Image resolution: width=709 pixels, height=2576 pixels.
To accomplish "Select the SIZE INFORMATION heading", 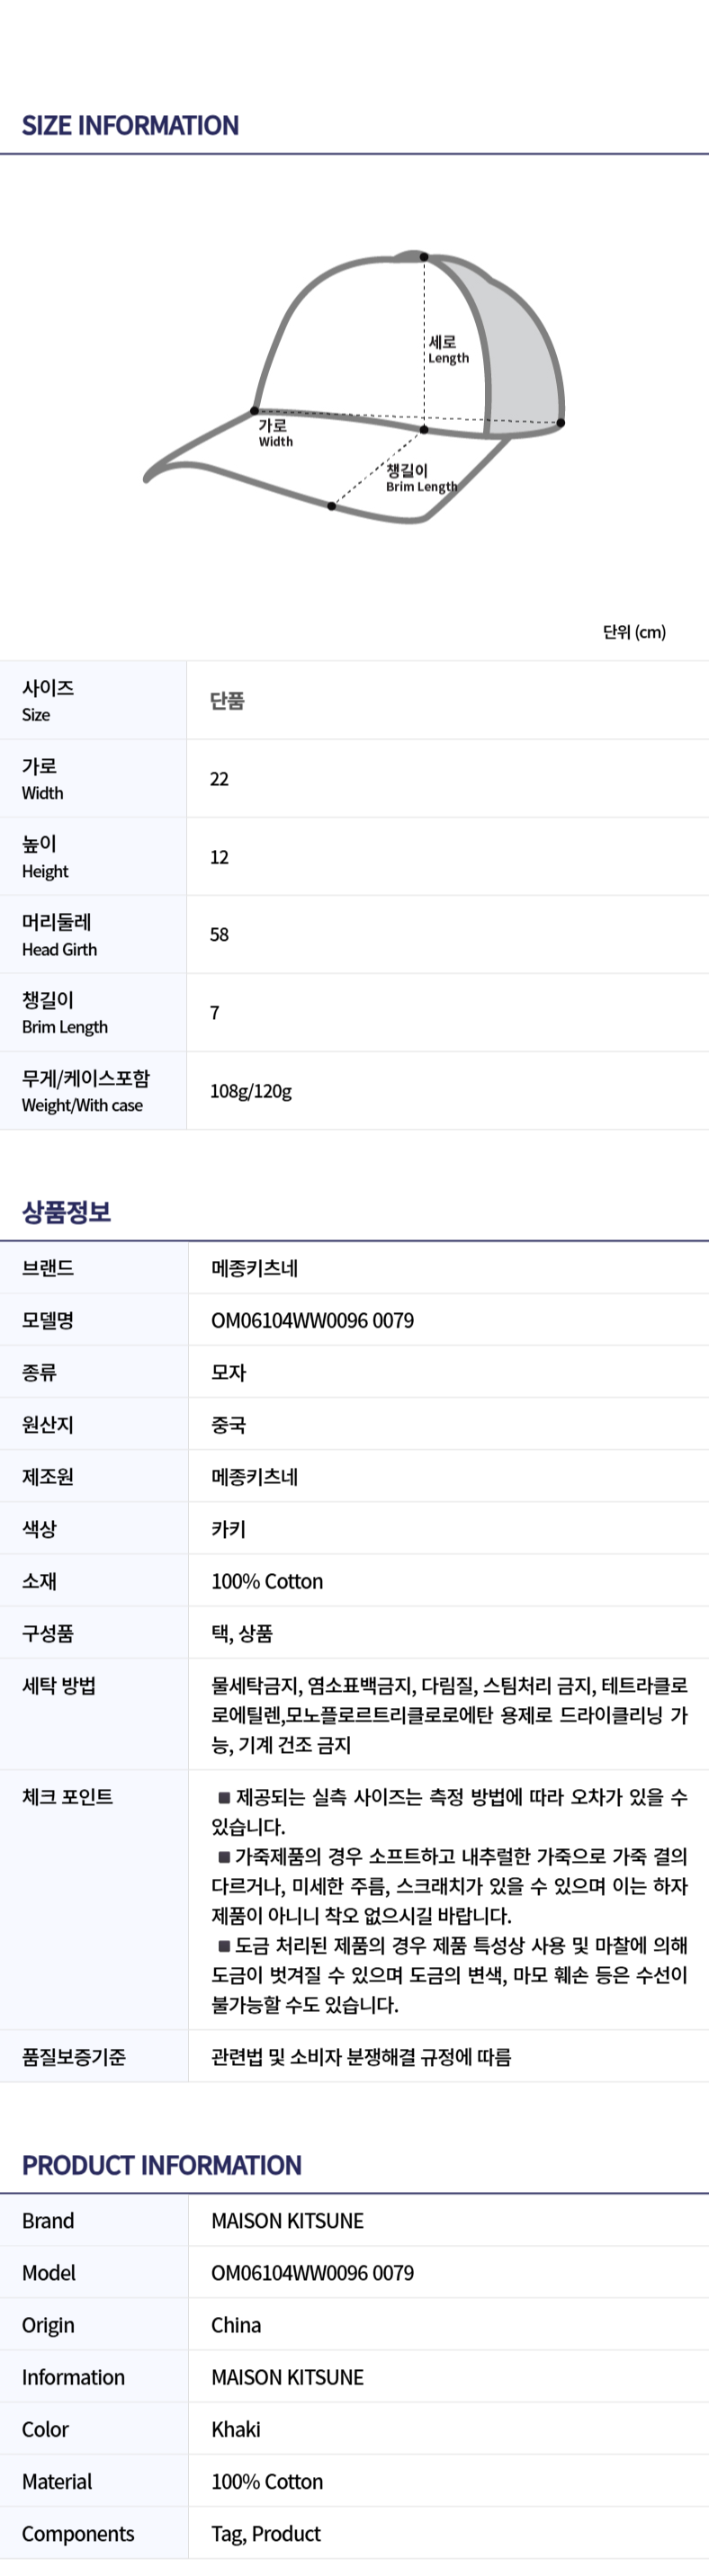I will (x=130, y=126).
